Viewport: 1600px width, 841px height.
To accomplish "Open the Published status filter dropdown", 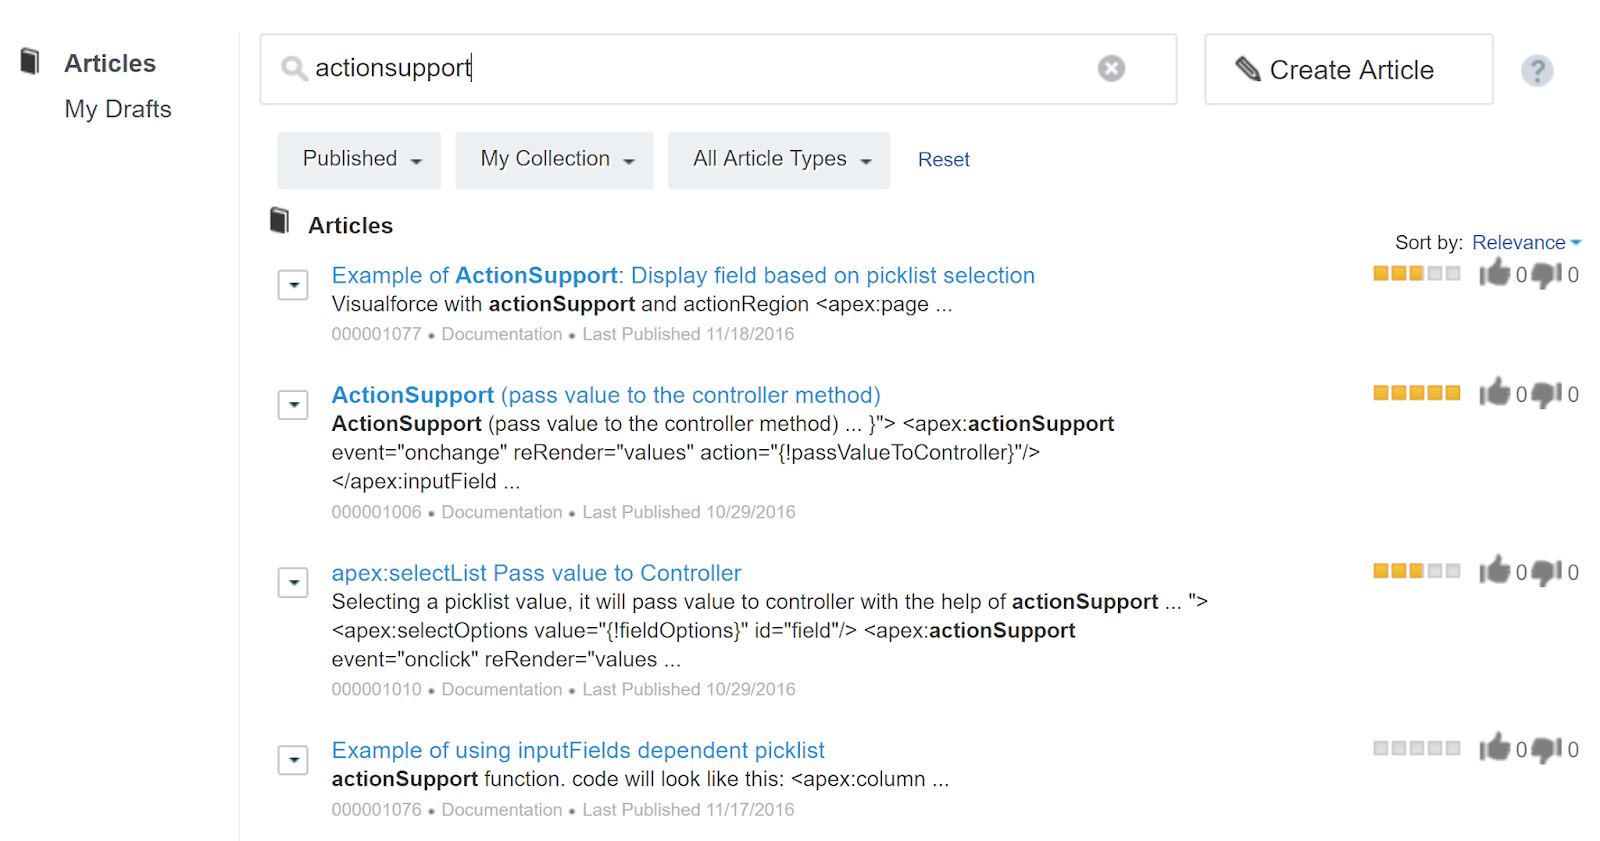I will point(359,160).
